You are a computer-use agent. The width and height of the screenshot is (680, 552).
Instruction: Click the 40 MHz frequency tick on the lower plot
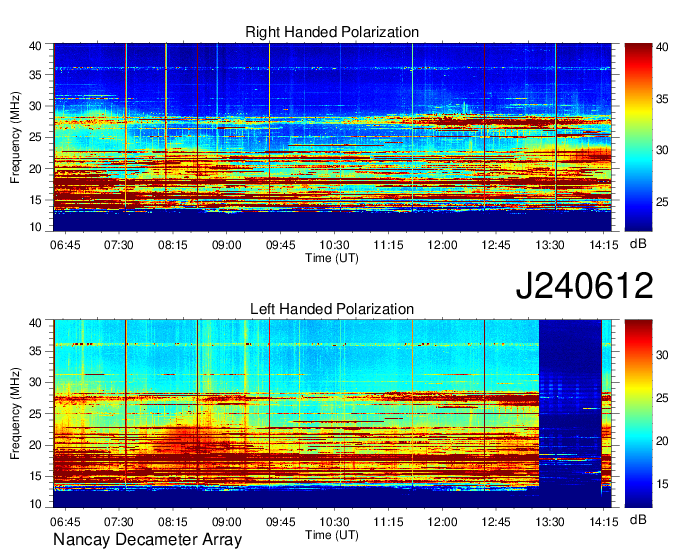[35, 323]
